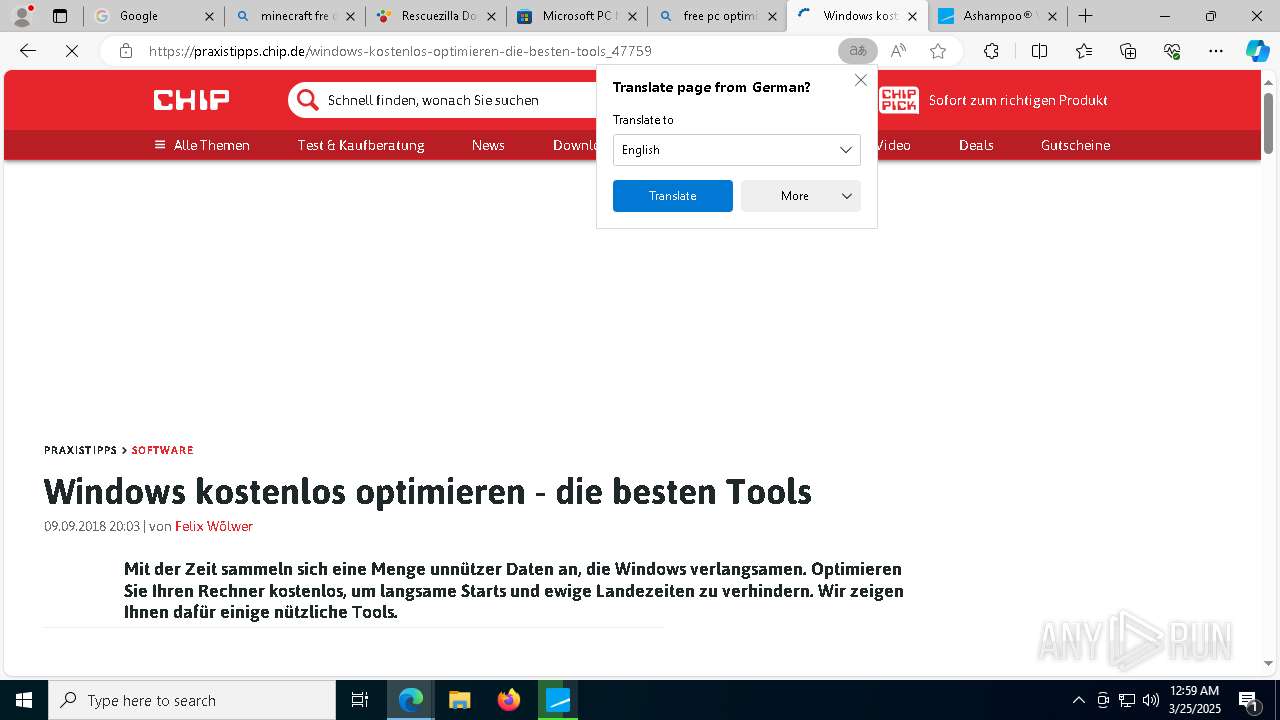Viewport: 1280px width, 720px height.
Task: Open Task View
Action: [360, 700]
